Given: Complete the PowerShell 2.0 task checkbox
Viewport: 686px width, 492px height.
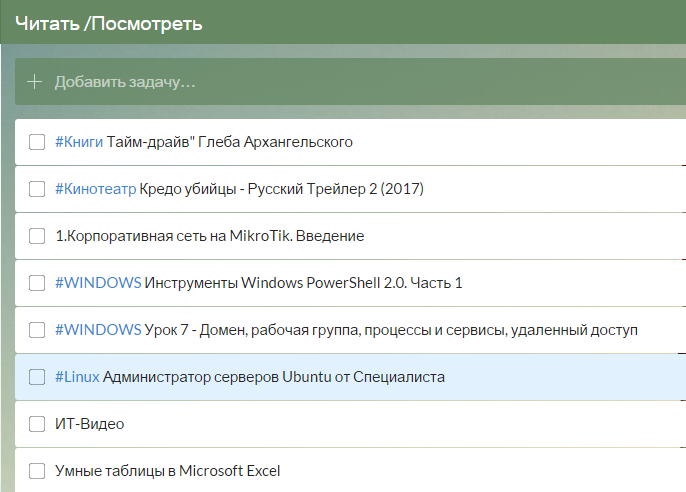Looking at the screenshot, I should click(37, 283).
